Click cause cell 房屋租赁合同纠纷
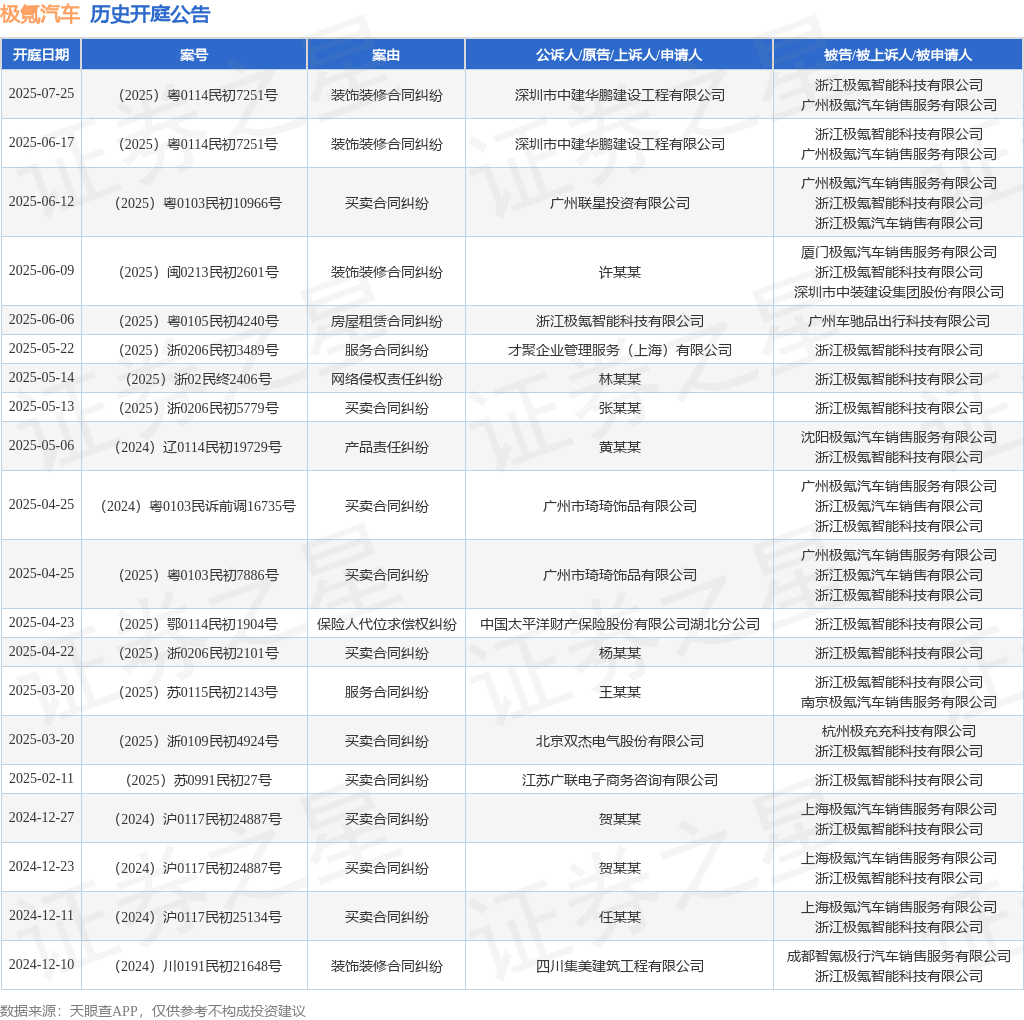This screenshot has width=1024, height=1020. pos(386,321)
